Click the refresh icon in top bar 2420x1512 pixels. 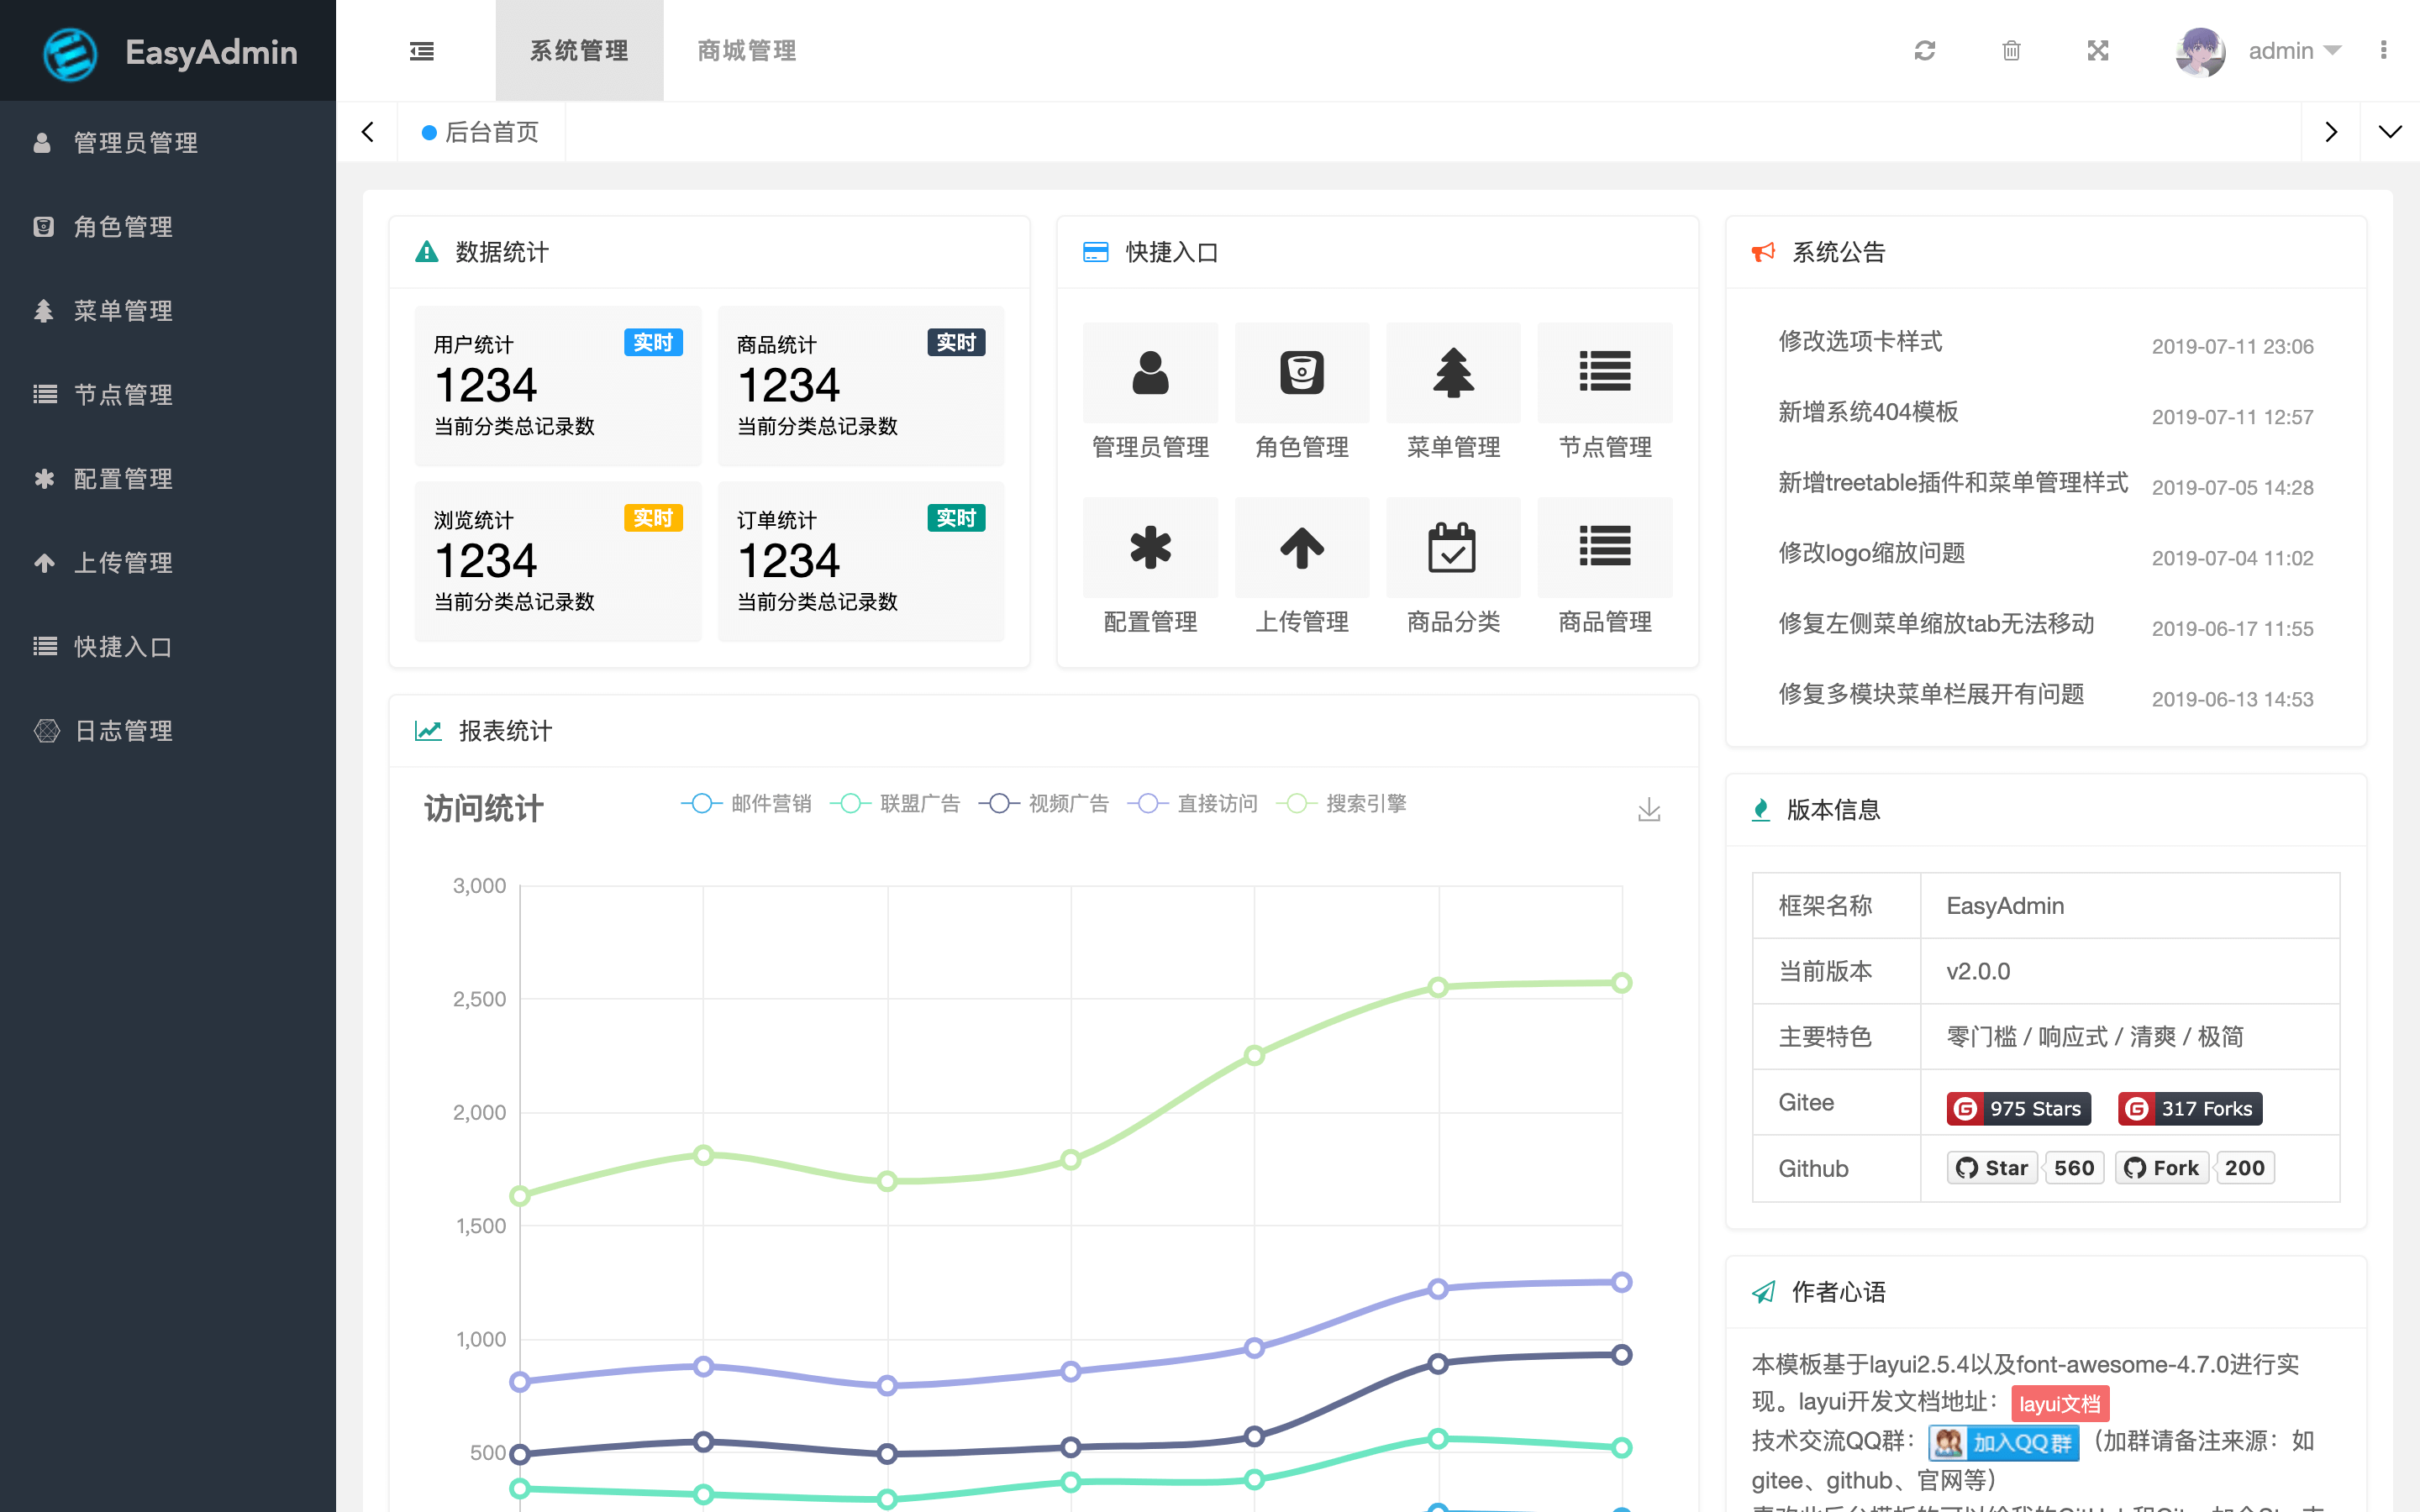tap(1925, 50)
